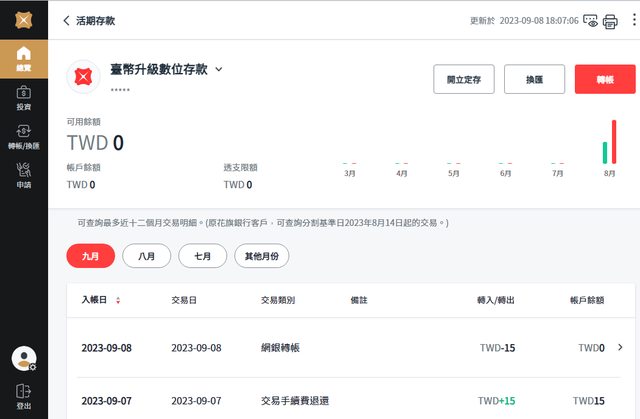Open the 投資 investment sidebar icon

coord(23,98)
